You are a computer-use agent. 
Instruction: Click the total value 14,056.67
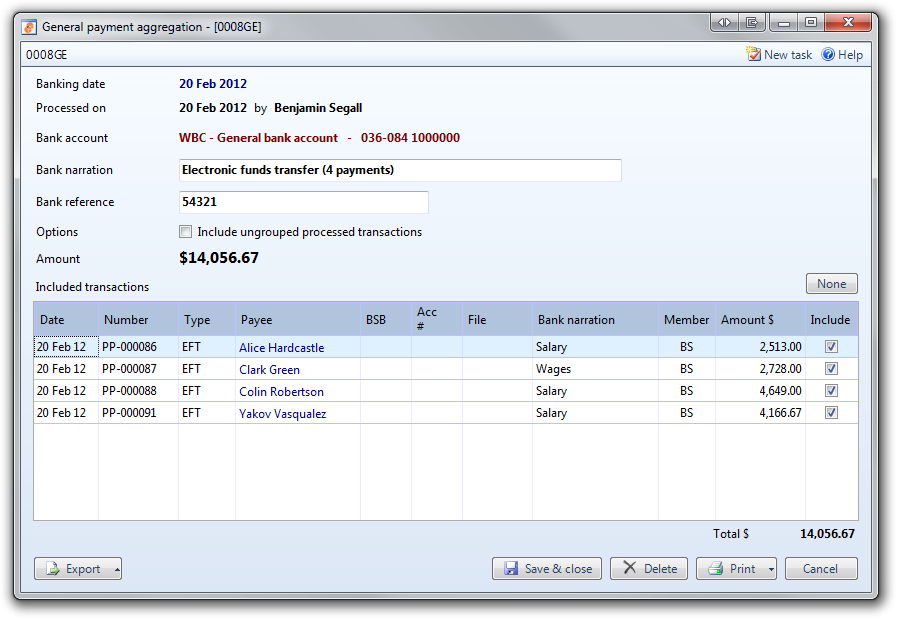827,534
